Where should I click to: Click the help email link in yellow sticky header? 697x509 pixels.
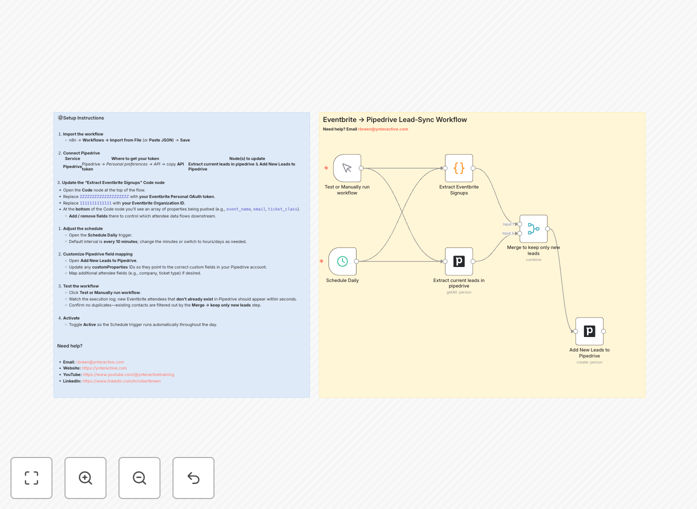pyautogui.click(x=383, y=129)
